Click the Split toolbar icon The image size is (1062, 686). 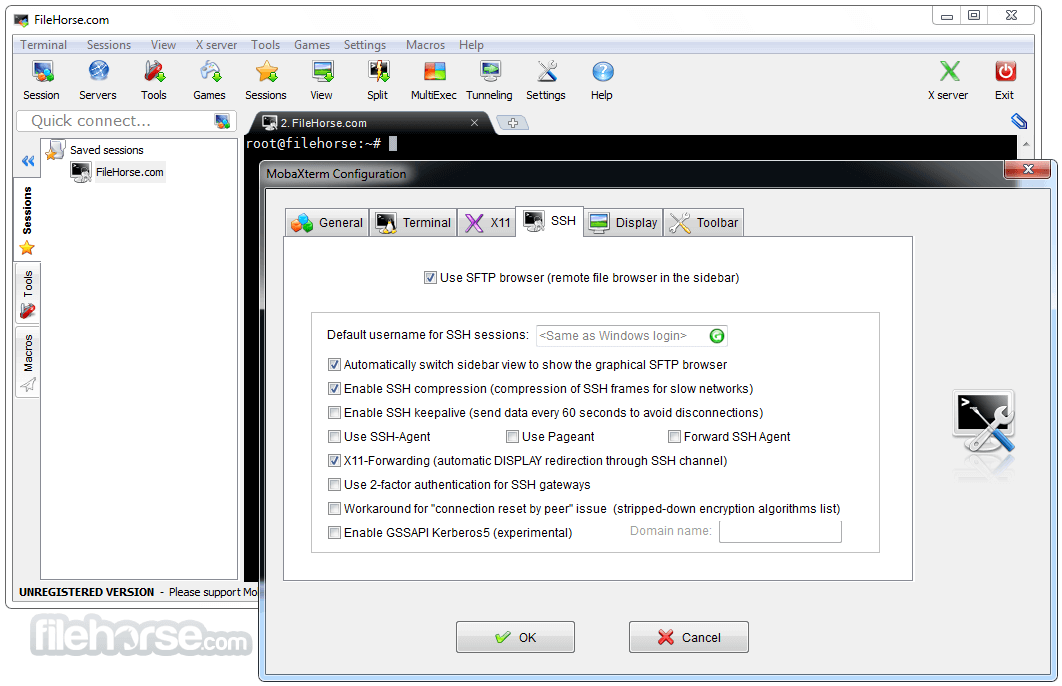[x=377, y=80]
